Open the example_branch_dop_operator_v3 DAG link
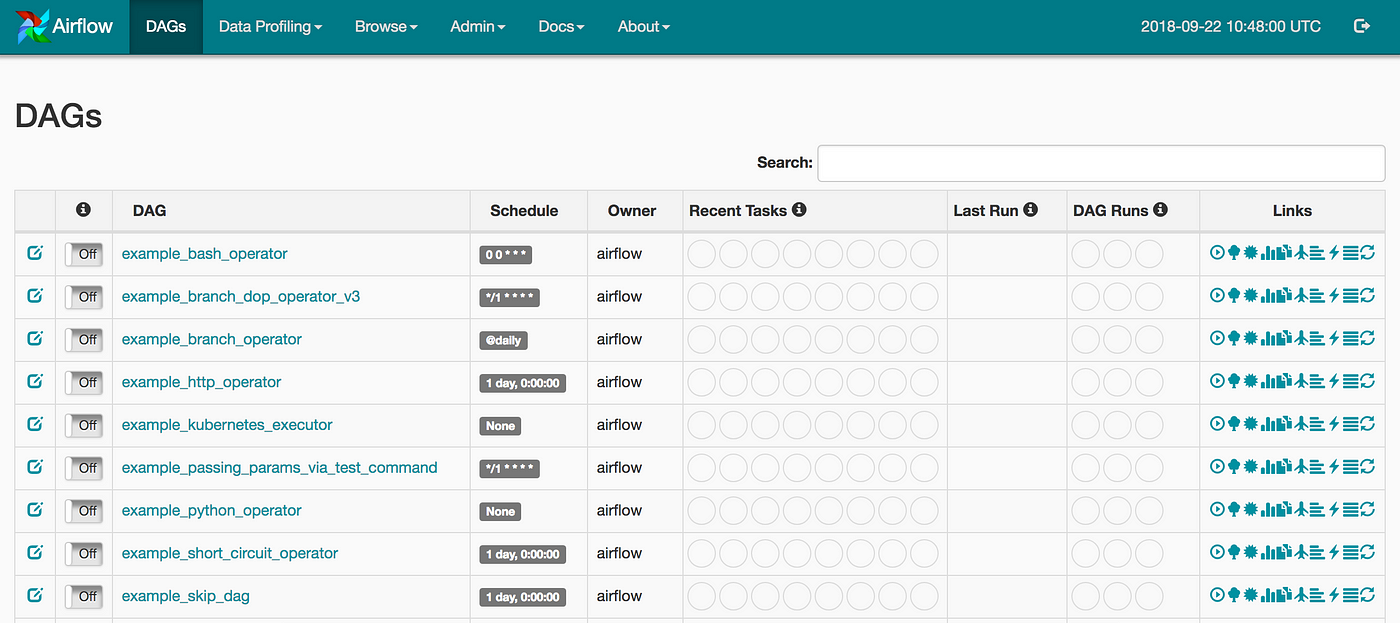Viewport: 1400px width, 623px height. pyautogui.click(x=241, y=297)
